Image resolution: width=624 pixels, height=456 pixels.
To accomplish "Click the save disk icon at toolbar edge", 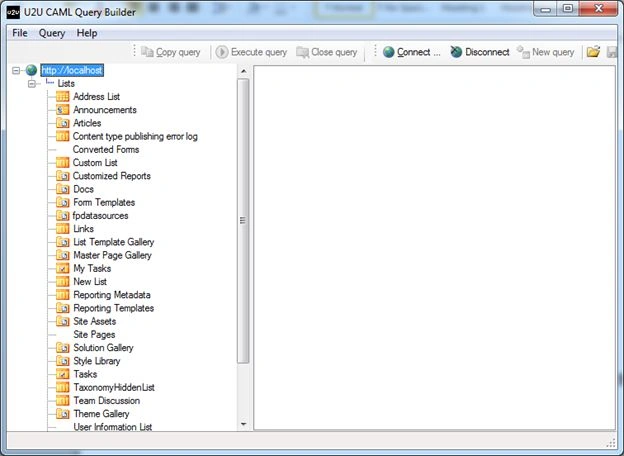I will click(612, 52).
